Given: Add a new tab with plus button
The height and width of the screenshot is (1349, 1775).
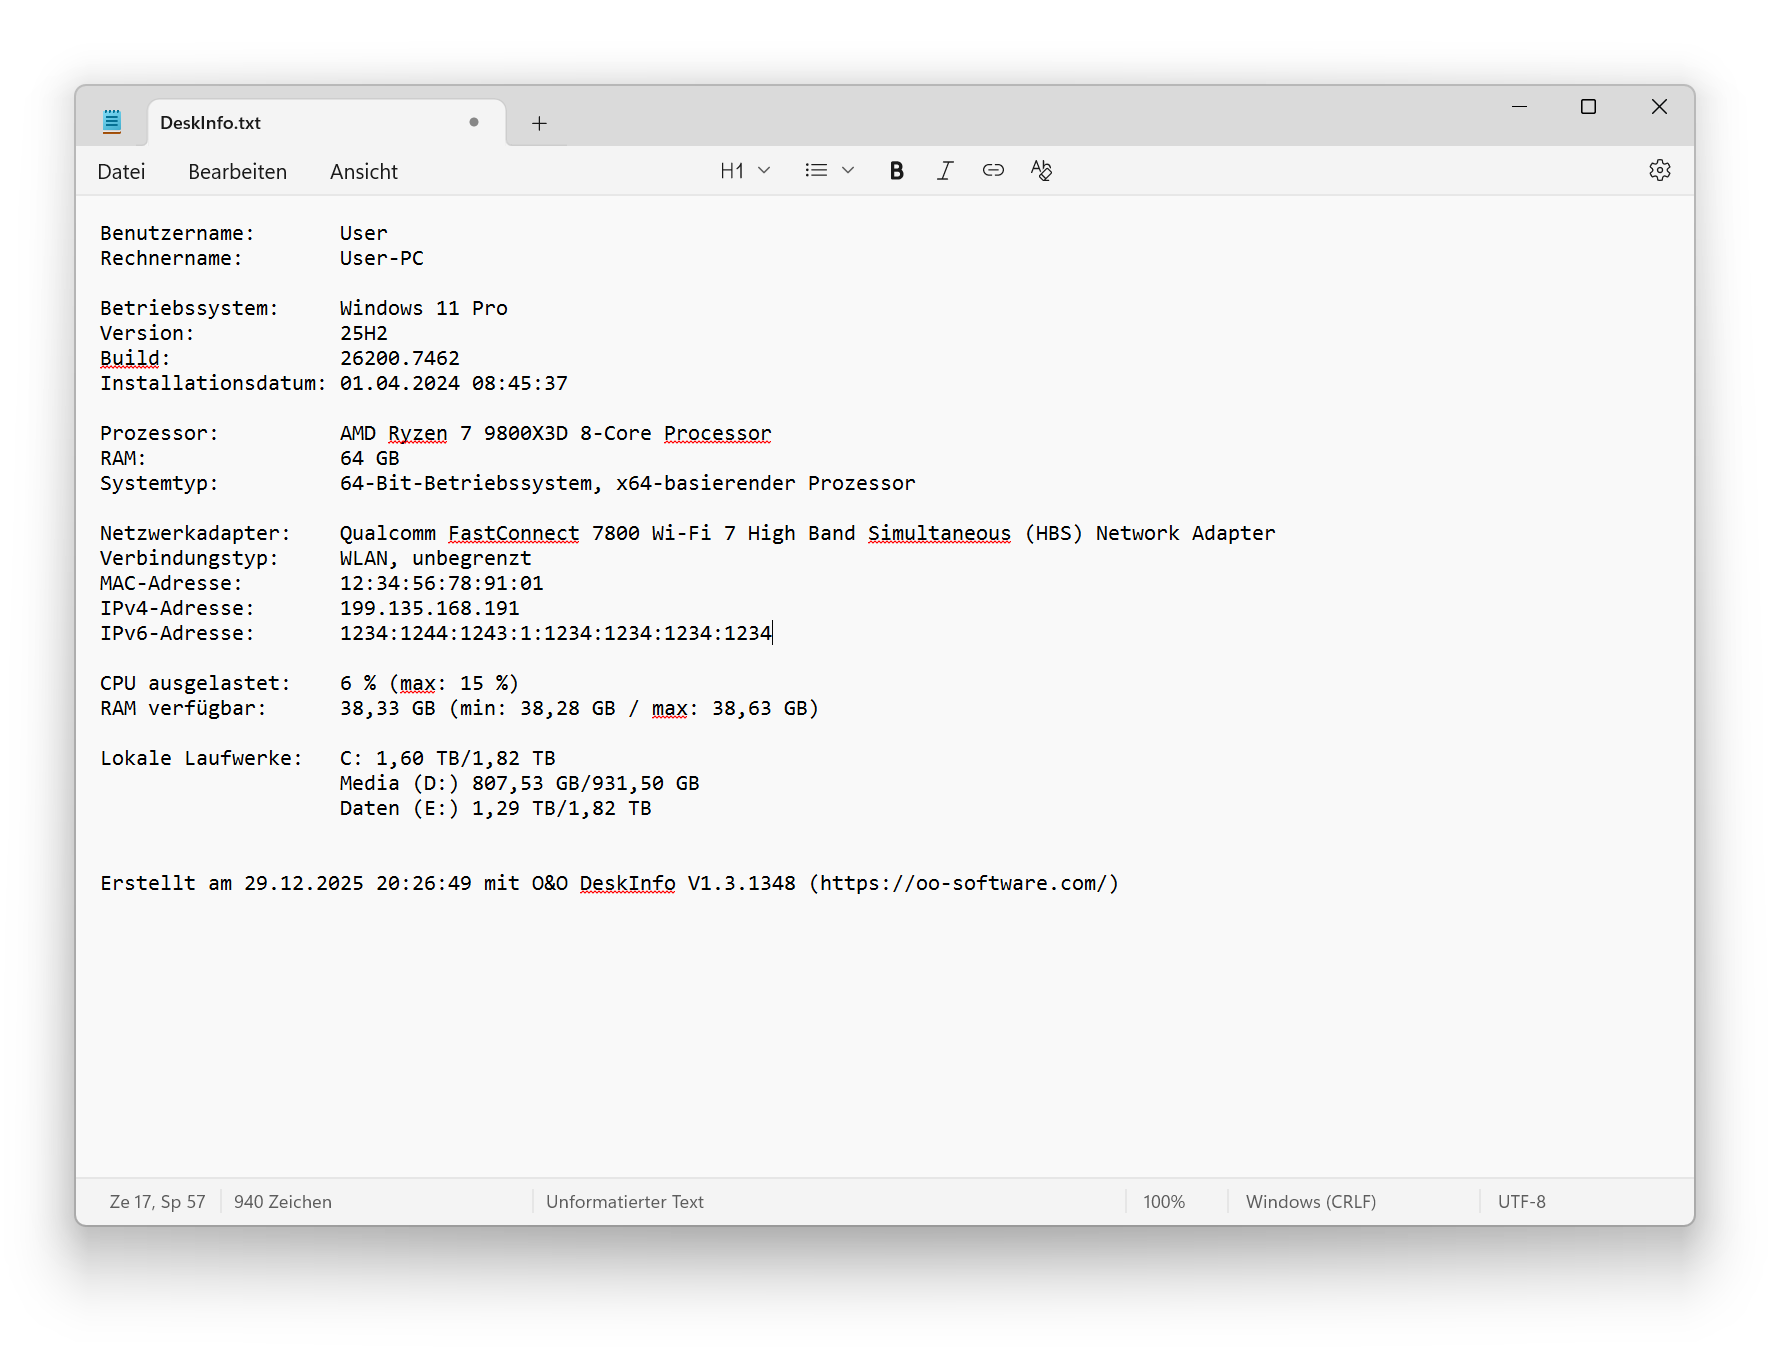Looking at the screenshot, I should pos(539,123).
